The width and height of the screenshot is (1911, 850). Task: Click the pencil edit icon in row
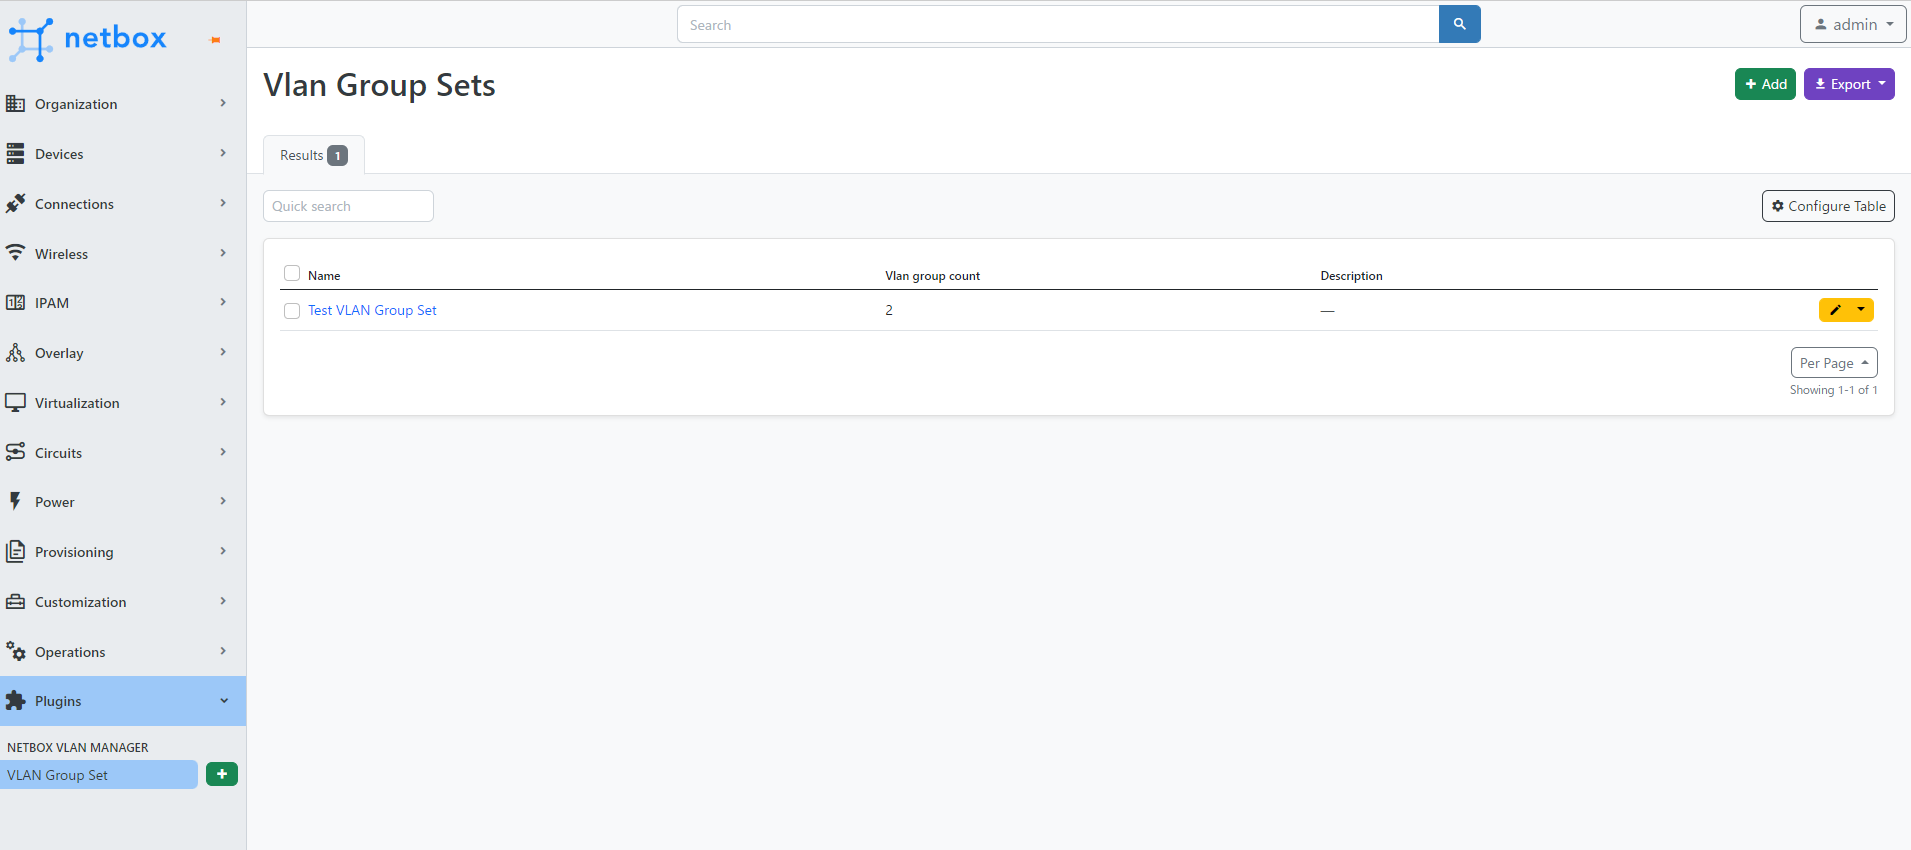pyautogui.click(x=1834, y=310)
